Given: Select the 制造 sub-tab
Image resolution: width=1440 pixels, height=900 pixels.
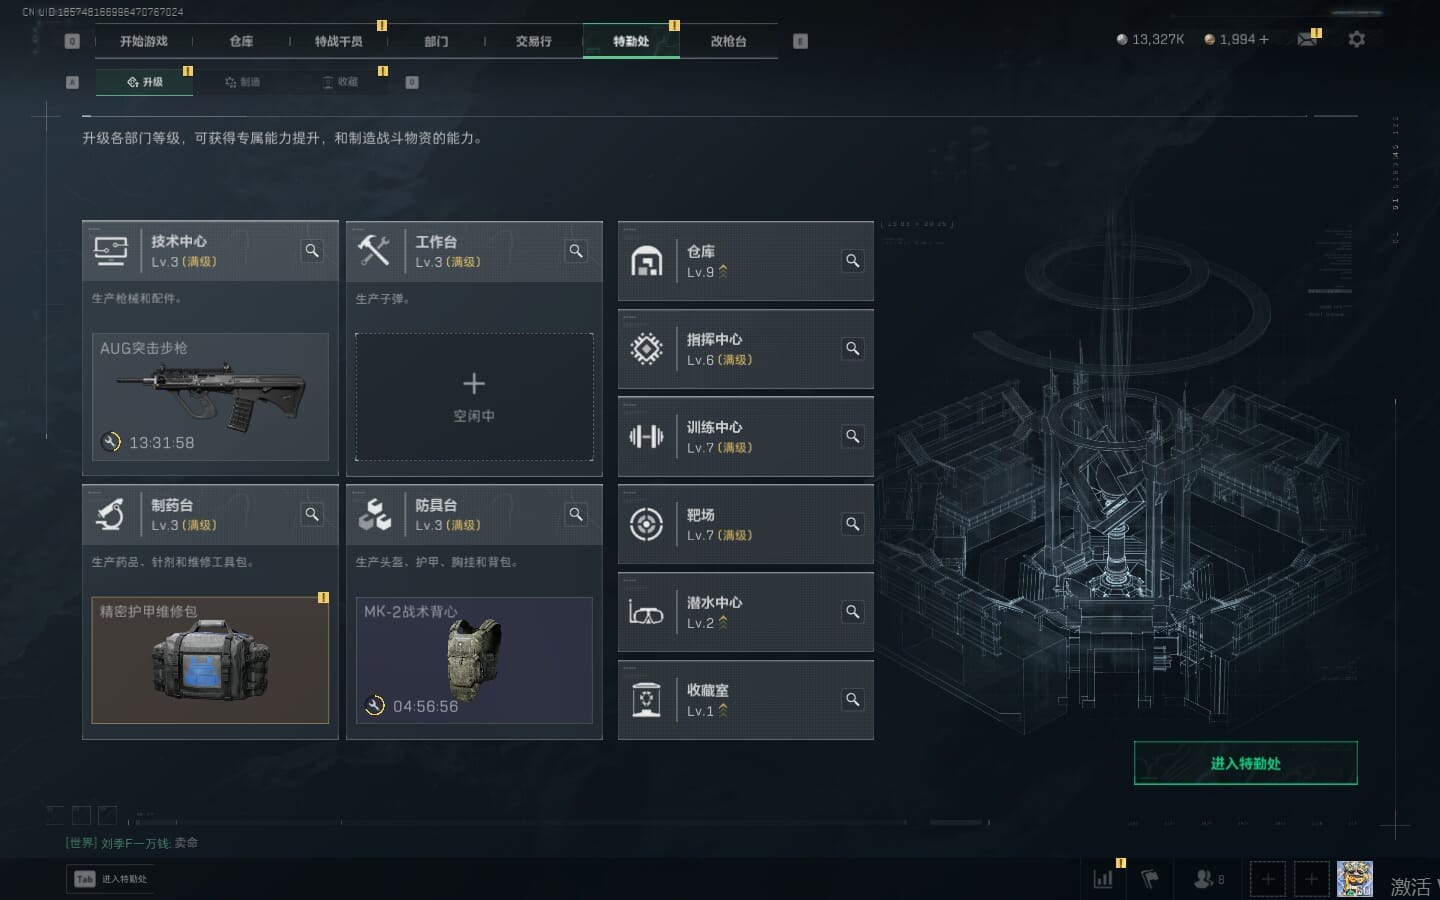Looking at the screenshot, I should pos(243,82).
